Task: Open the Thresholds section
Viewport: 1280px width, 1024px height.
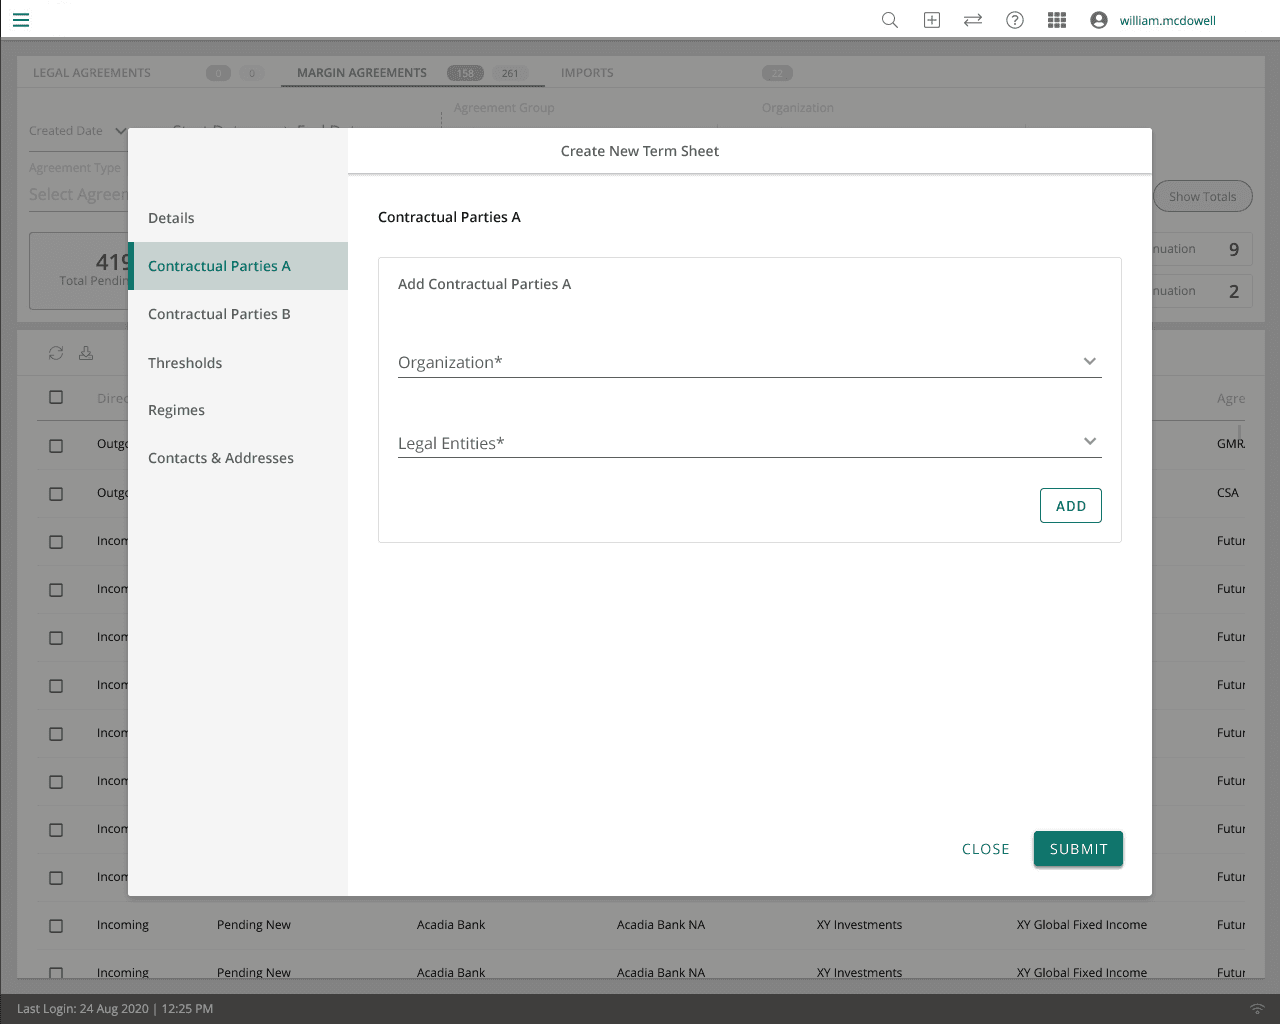Action: click(x=185, y=363)
